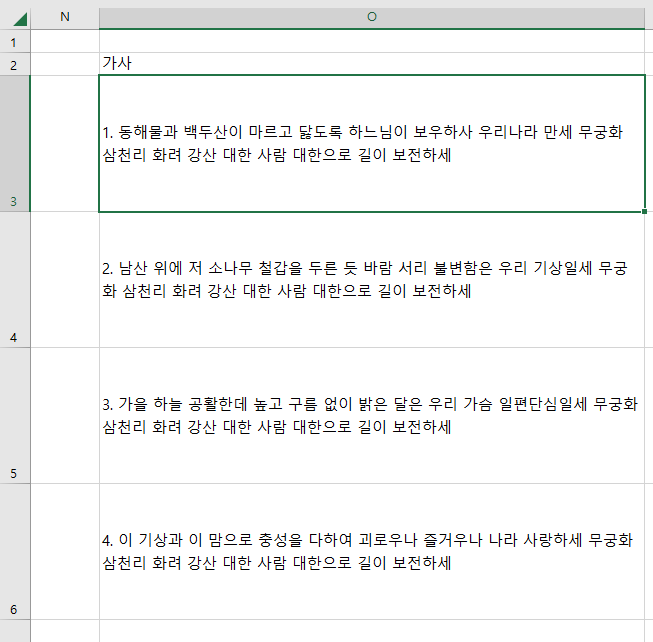This screenshot has width=653, height=642.
Task: Select row 6 header
Action: pyautogui.click(x=15, y=552)
